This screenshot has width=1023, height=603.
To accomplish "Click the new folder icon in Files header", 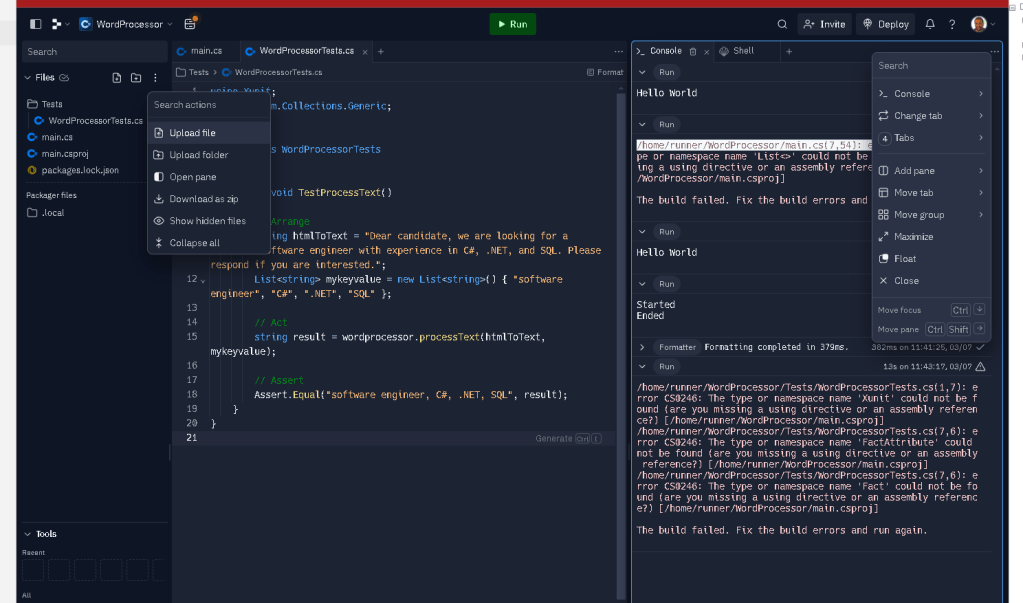I will click(x=136, y=78).
